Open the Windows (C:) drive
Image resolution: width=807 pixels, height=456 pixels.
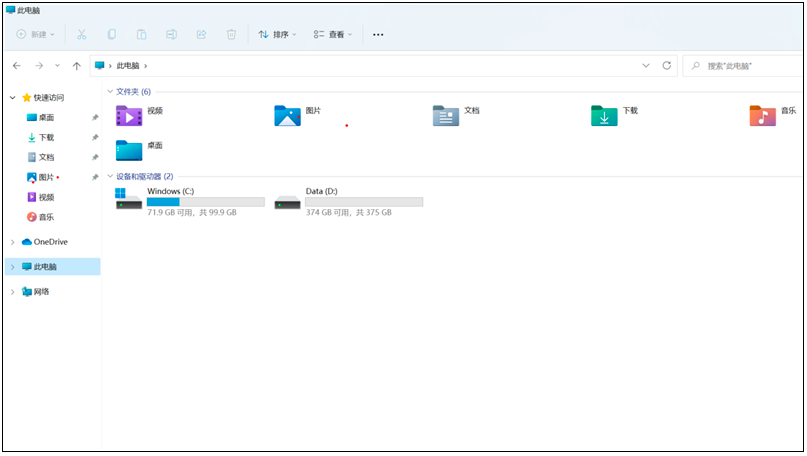click(x=129, y=199)
